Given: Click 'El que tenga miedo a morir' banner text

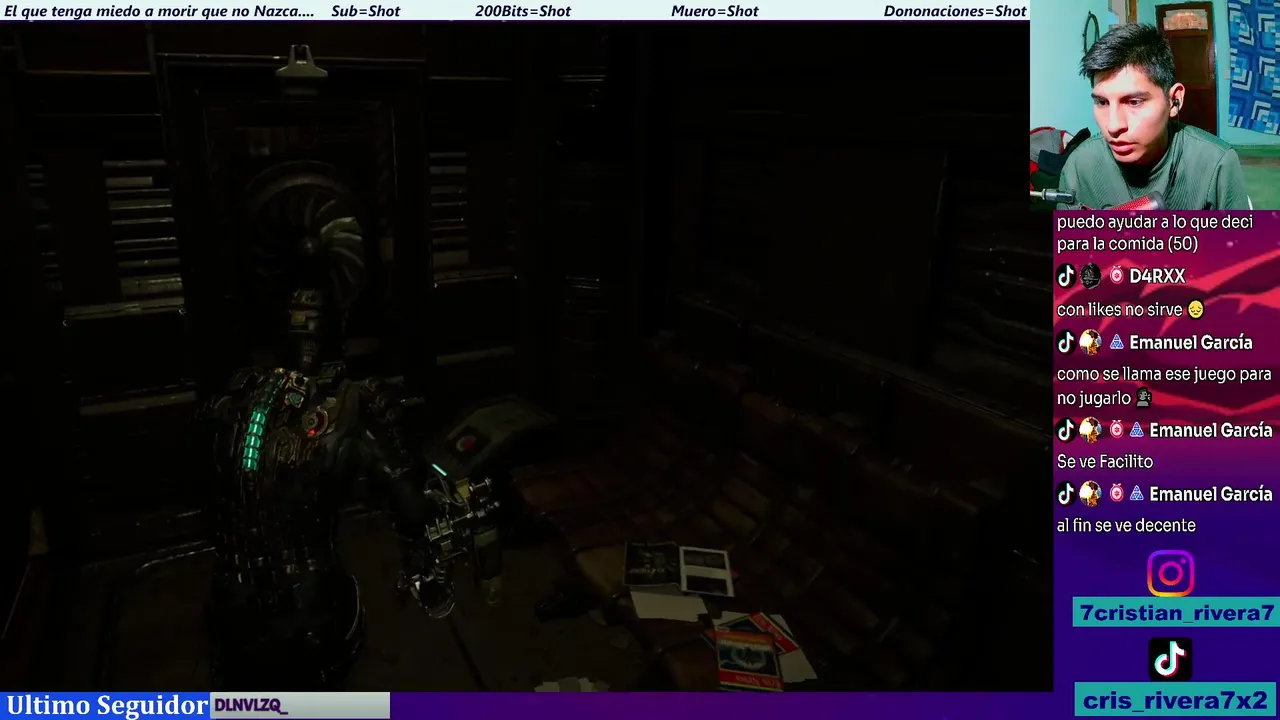Looking at the screenshot, I should pyautogui.click(x=159, y=11).
